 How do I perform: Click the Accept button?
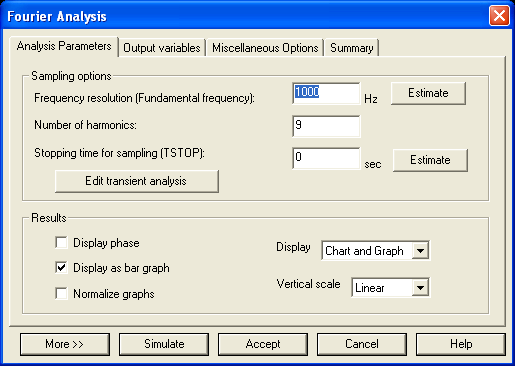(x=263, y=344)
